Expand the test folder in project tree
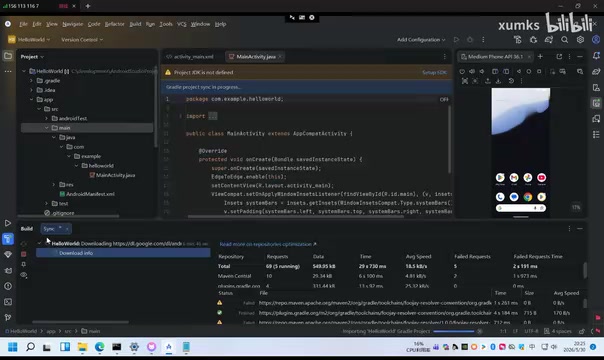Image resolution: width=604 pixels, height=360 pixels. tap(46, 203)
